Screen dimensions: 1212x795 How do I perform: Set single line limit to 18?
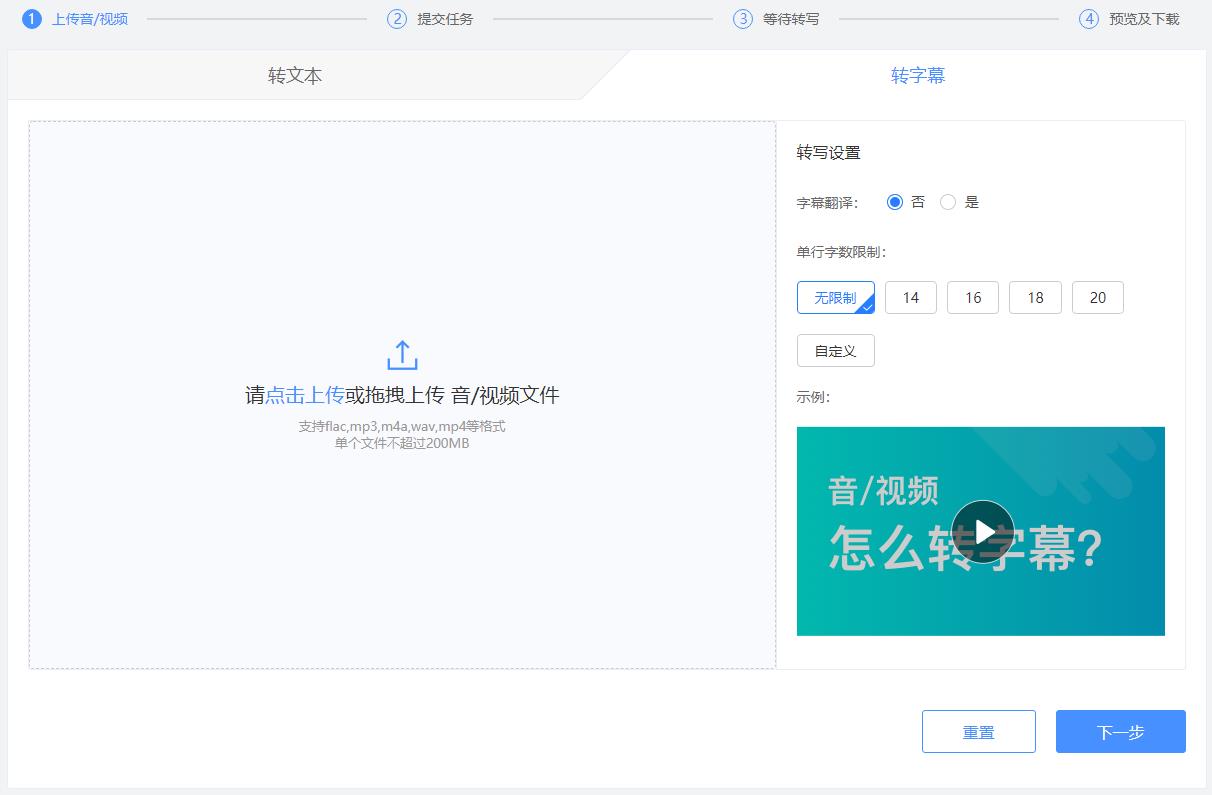1035,298
